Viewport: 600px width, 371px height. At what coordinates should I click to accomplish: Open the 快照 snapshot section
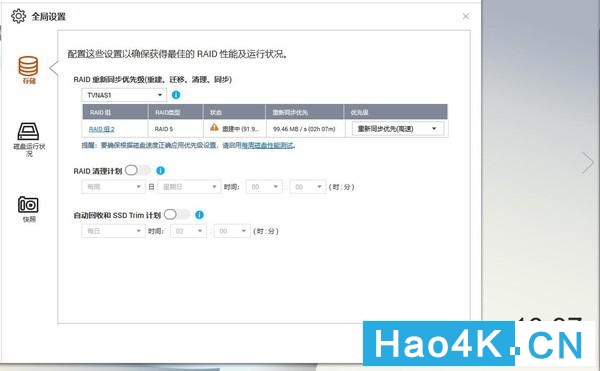[28, 209]
